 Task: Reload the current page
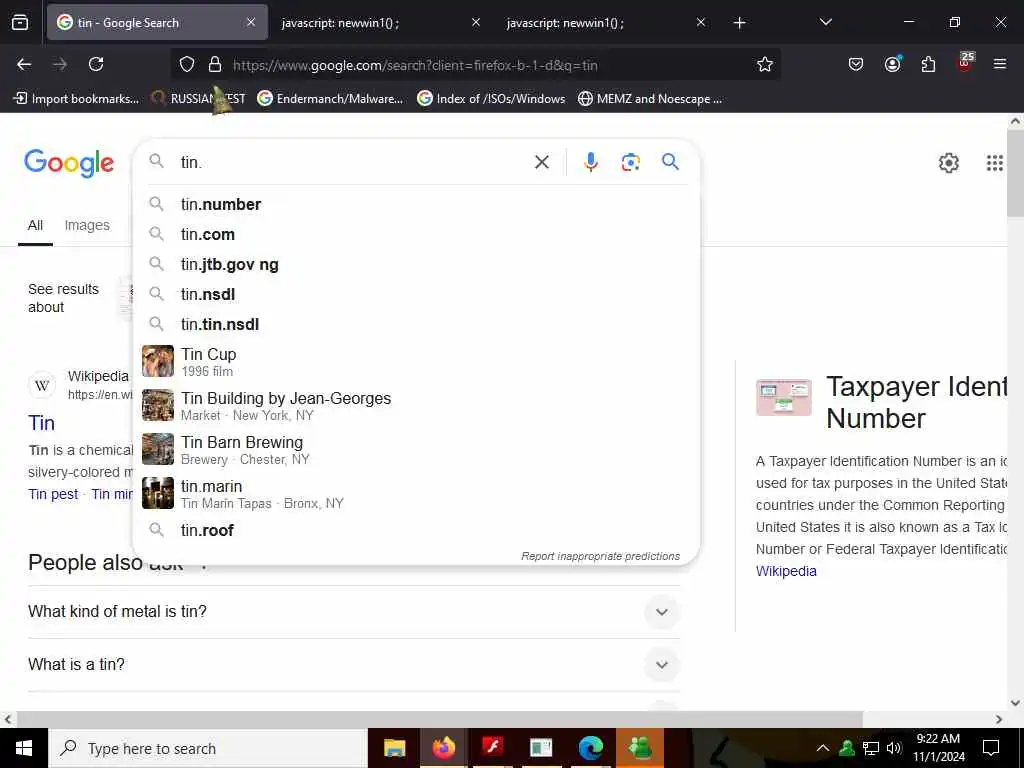[96, 64]
